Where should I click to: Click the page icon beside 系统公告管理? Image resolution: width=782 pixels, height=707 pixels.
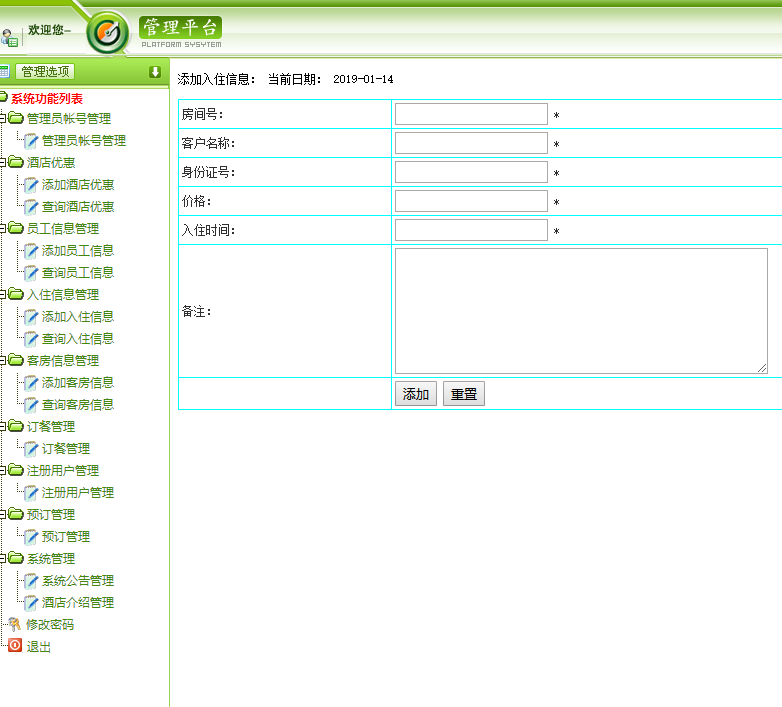pos(31,581)
